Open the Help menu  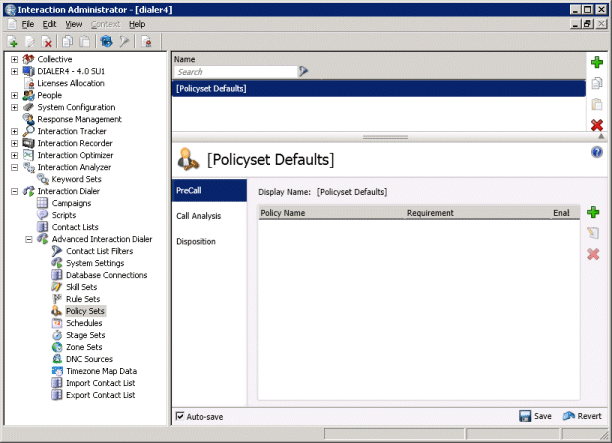point(136,24)
